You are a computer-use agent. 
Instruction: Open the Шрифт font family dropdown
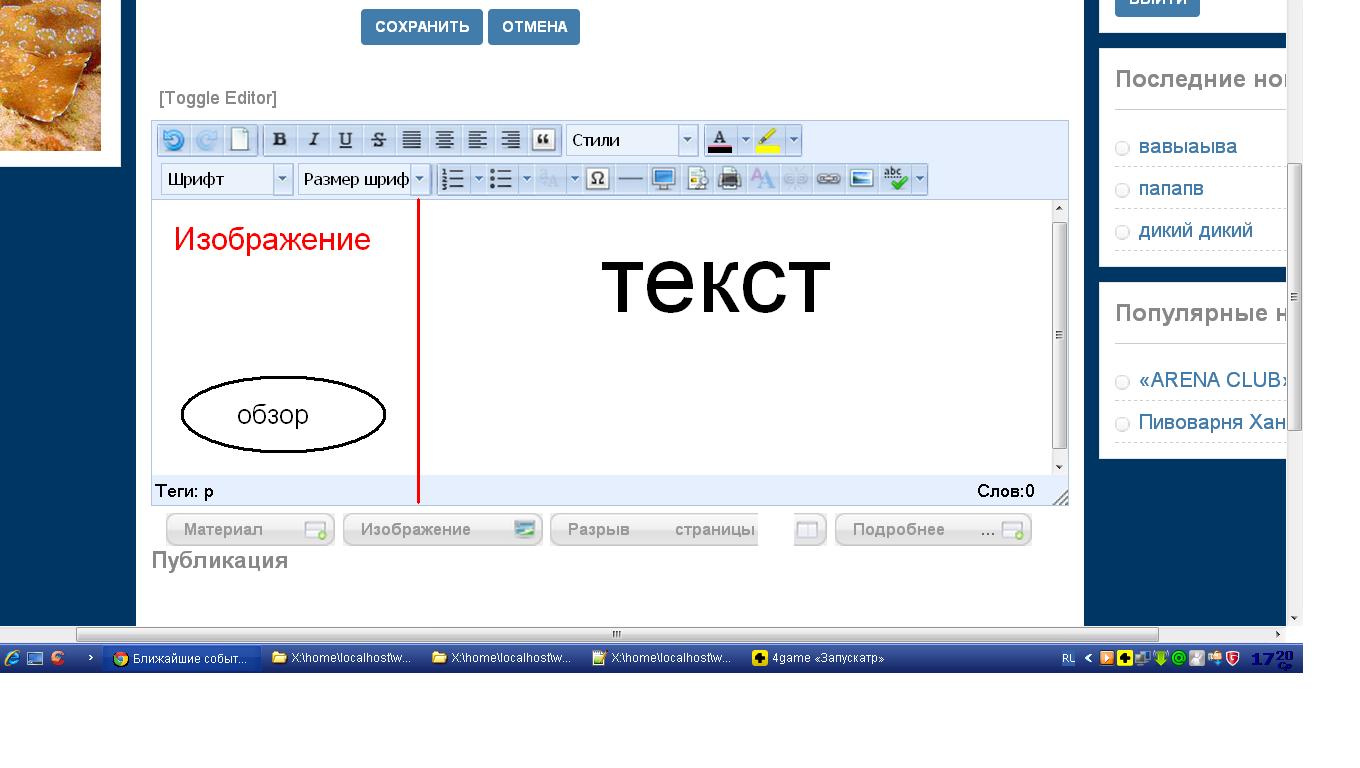tap(226, 179)
